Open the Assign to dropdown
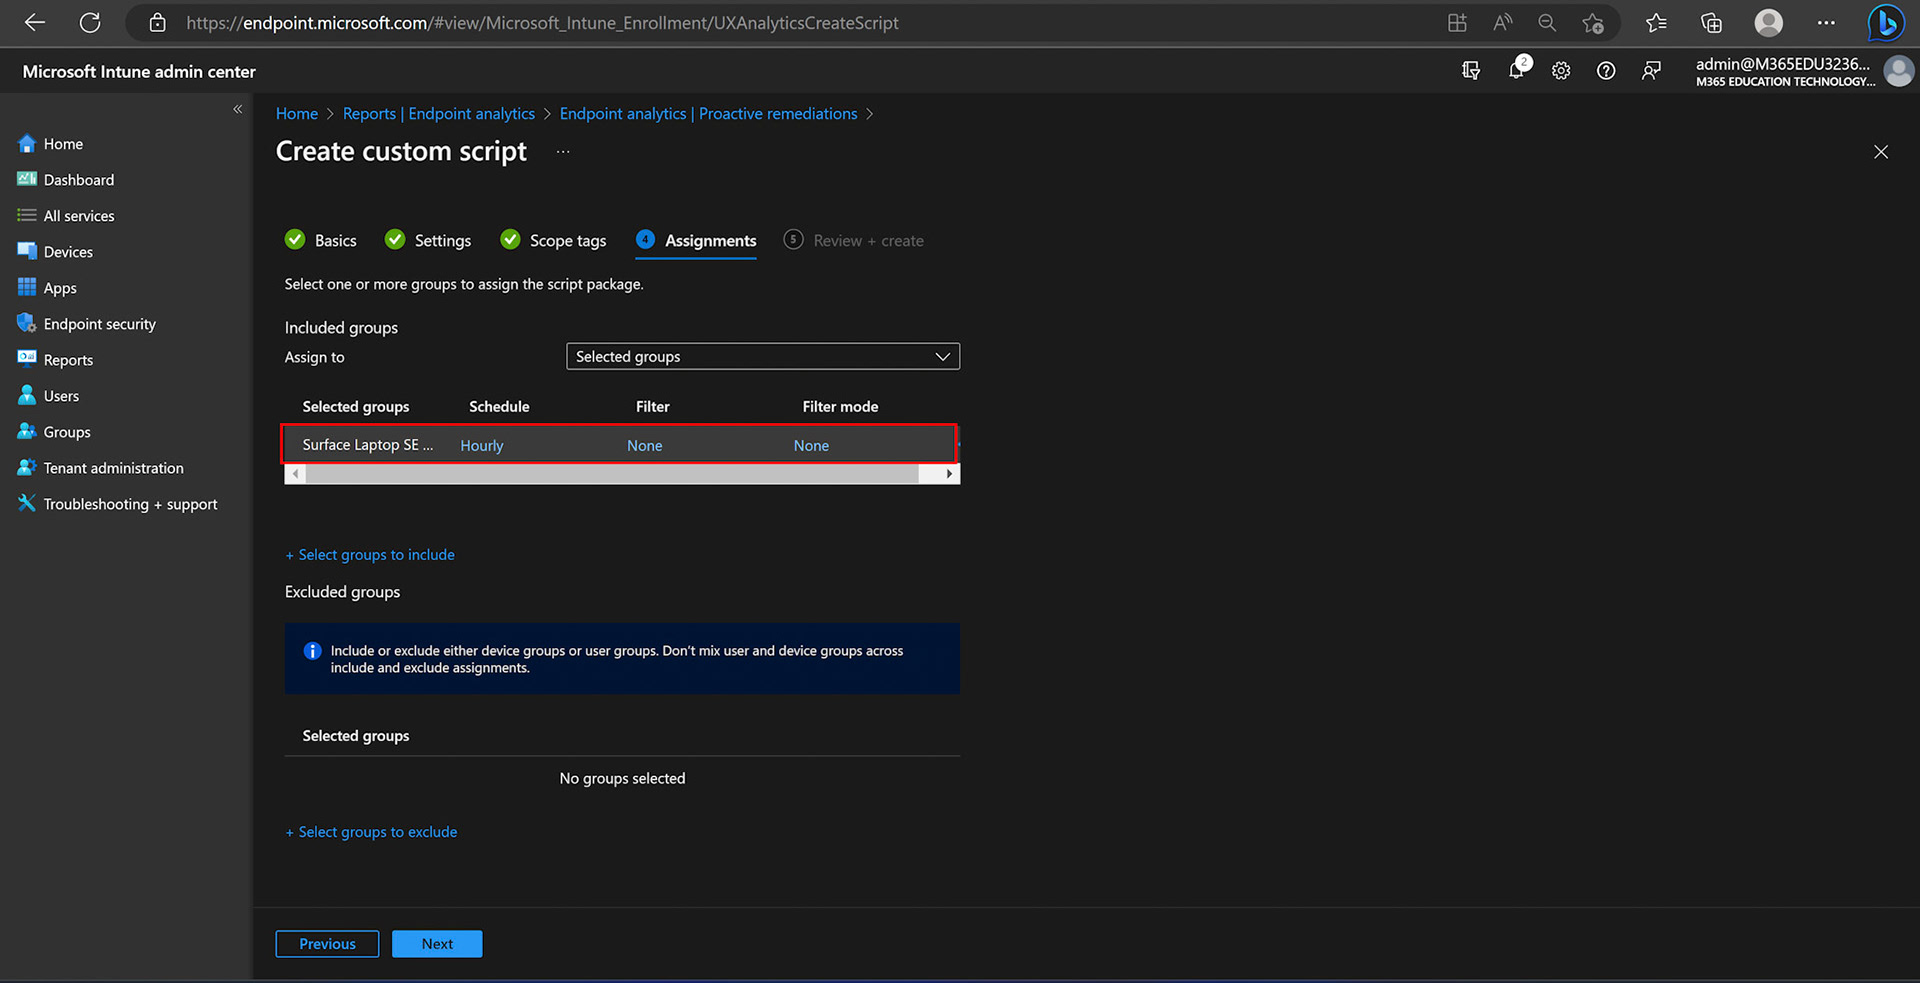The height and width of the screenshot is (983, 1920). click(763, 357)
